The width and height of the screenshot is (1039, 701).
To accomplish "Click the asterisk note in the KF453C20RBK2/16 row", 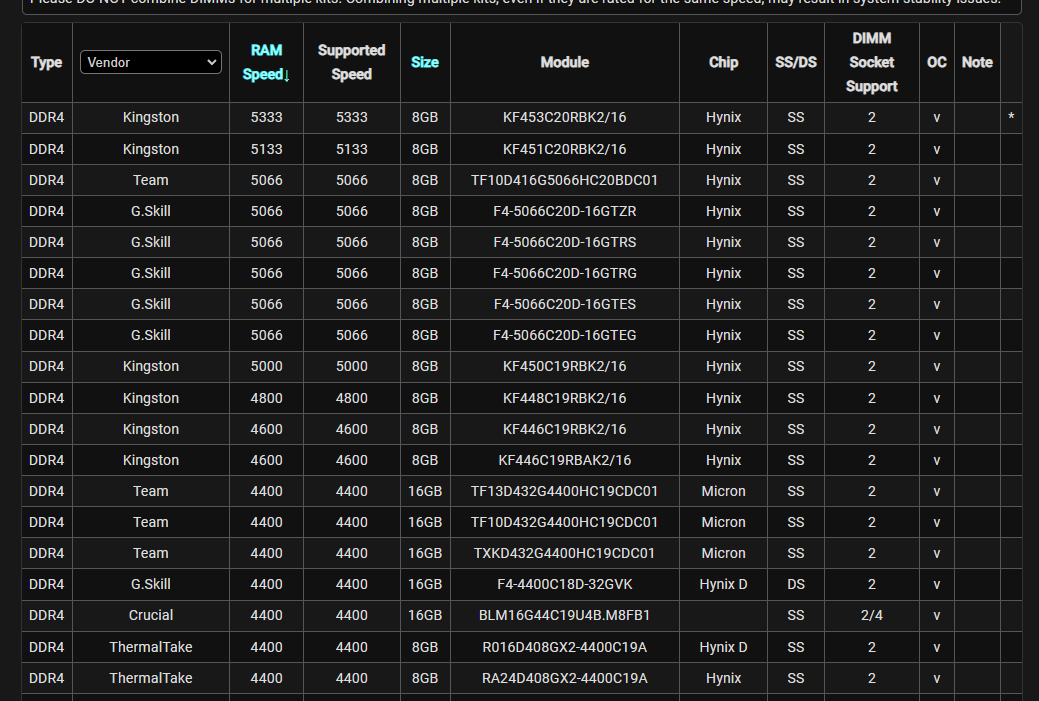I will point(1011,117).
